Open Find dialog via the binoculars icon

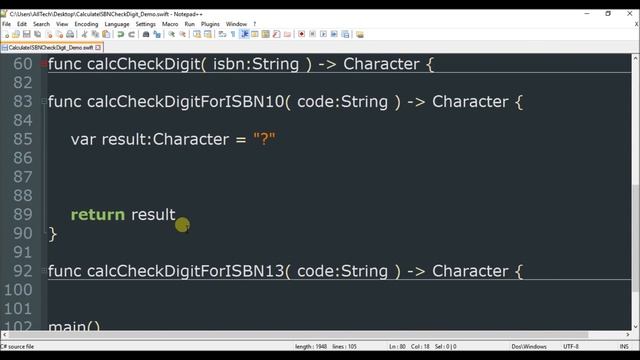tap(146, 35)
